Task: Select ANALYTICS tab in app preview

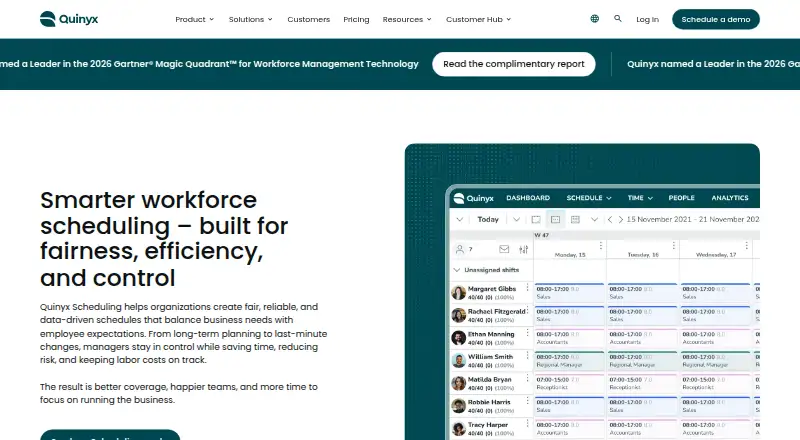Action: point(730,198)
